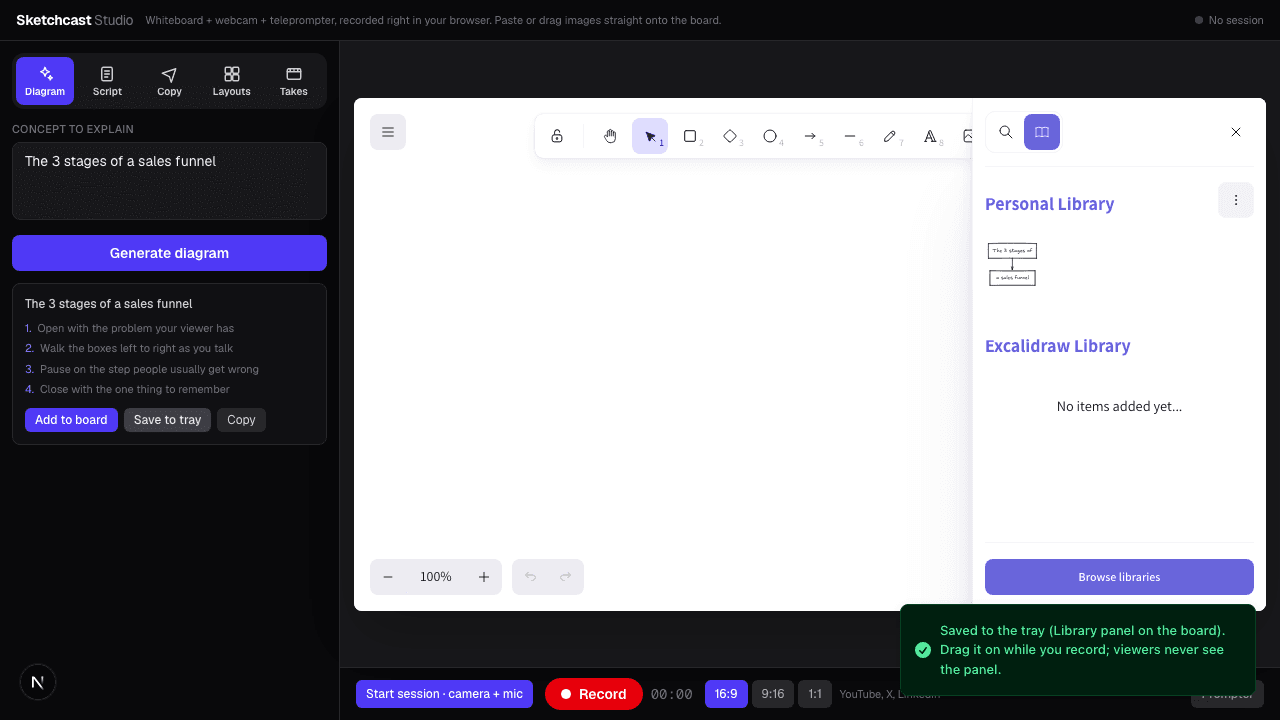
Task: Open the Excalidraw hamburger menu
Action: coord(388,132)
